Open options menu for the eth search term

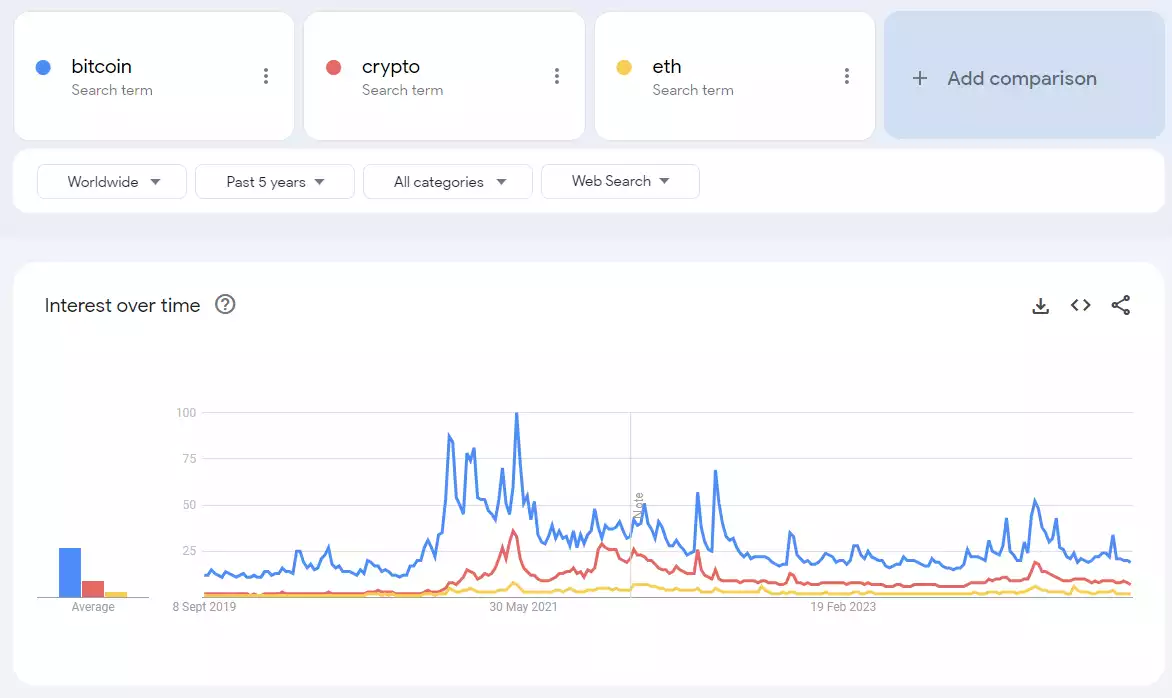pos(846,75)
